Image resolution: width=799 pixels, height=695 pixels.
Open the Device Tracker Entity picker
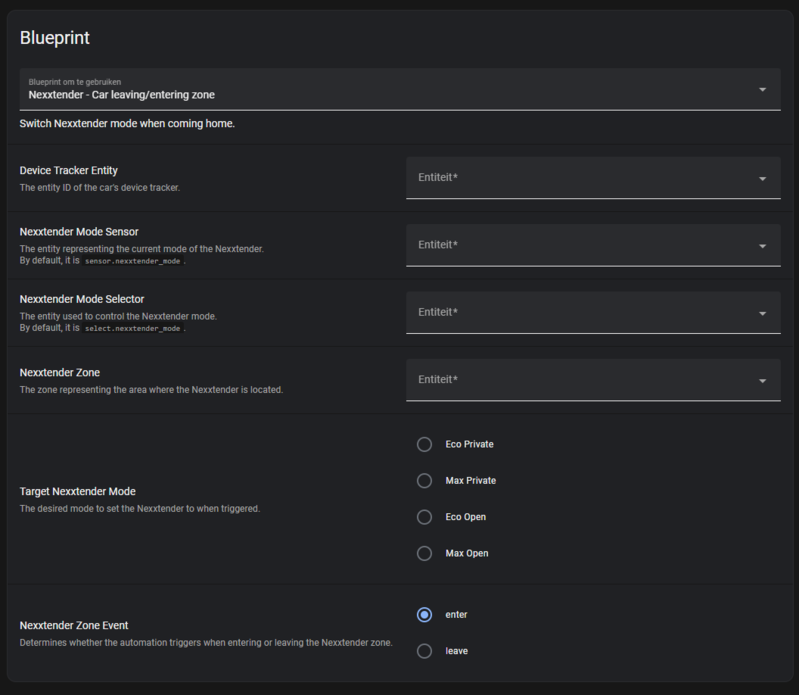click(593, 178)
